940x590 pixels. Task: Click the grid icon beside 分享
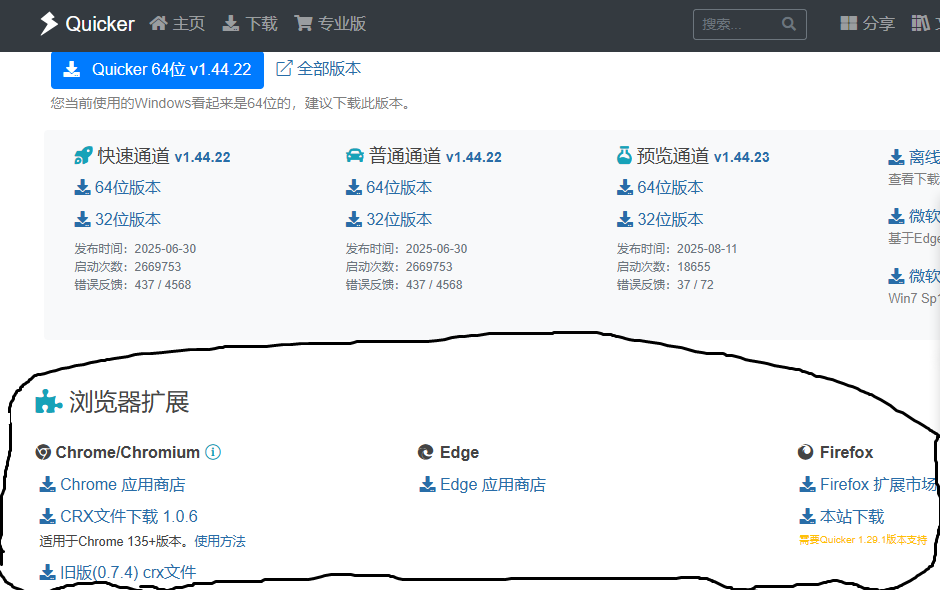pos(849,23)
